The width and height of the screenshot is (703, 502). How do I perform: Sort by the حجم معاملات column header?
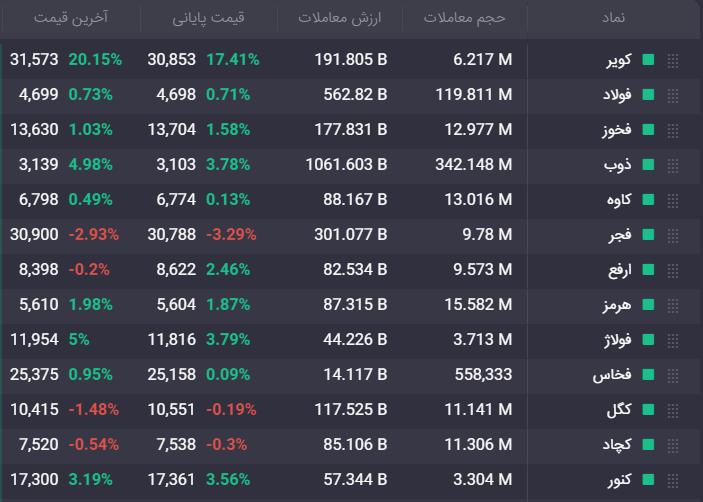pos(464,18)
